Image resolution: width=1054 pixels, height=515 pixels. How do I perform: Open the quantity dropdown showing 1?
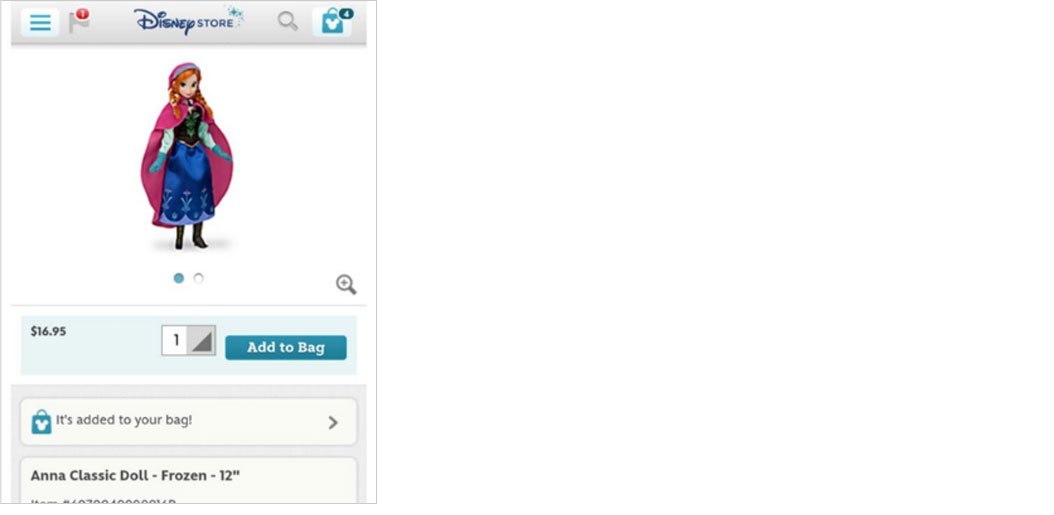pyautogui.click(x=188, y=340)
